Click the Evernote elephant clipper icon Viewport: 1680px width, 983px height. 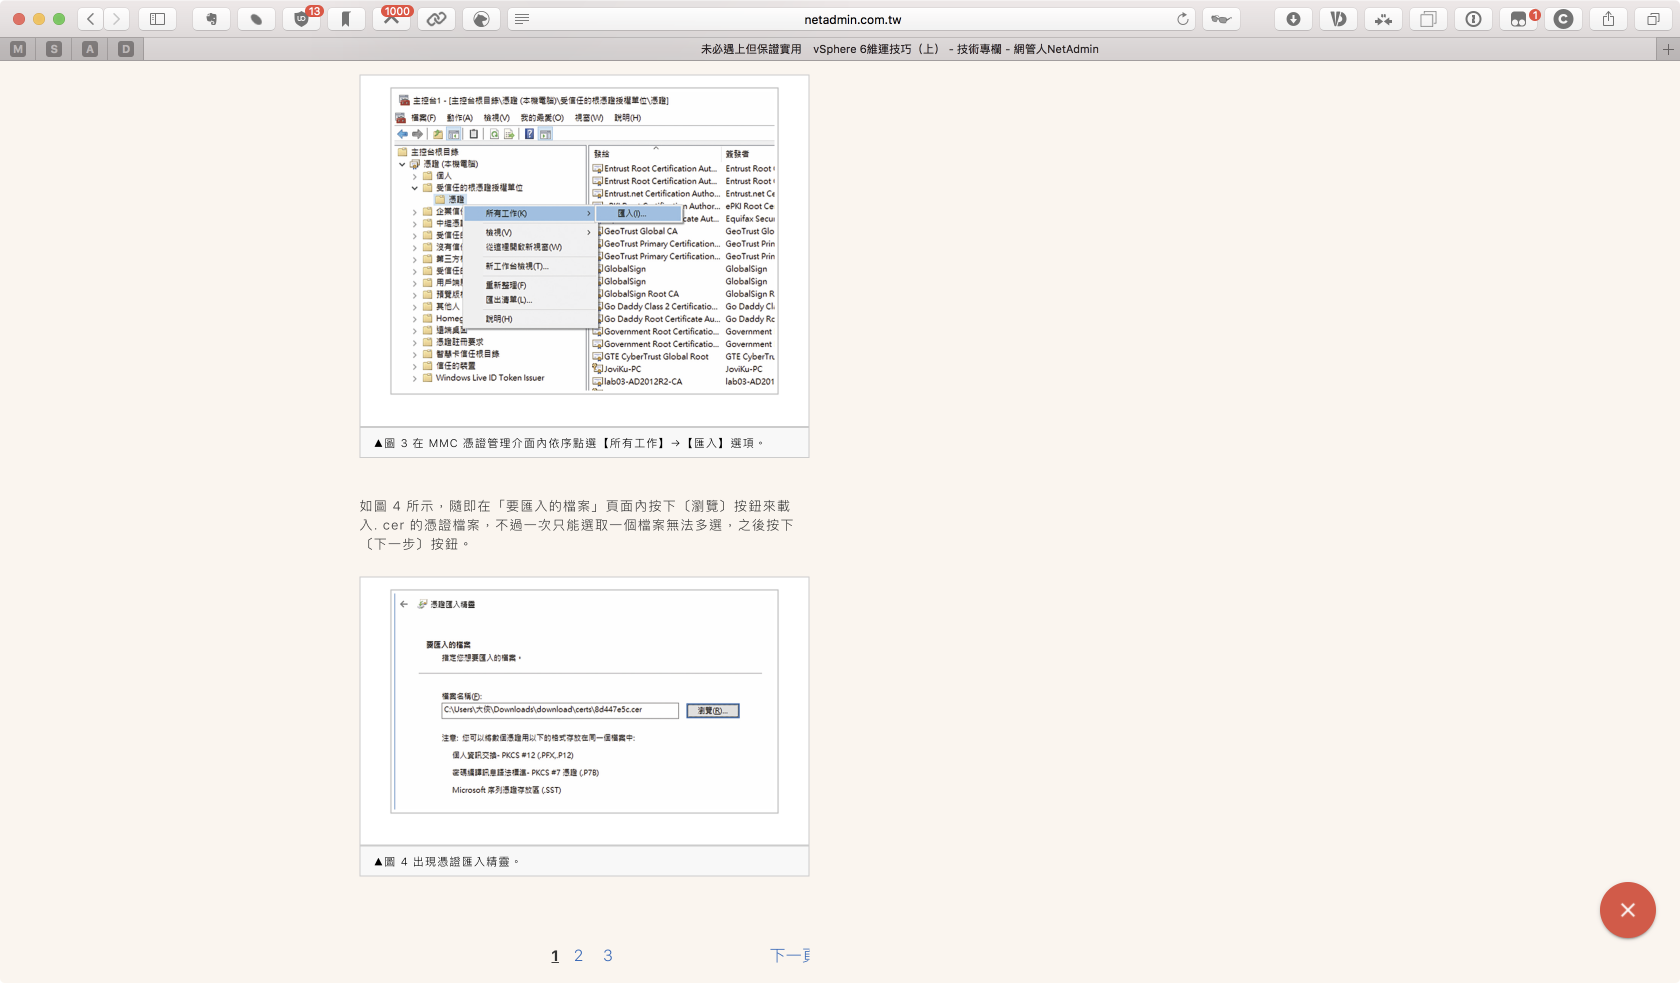211,19
